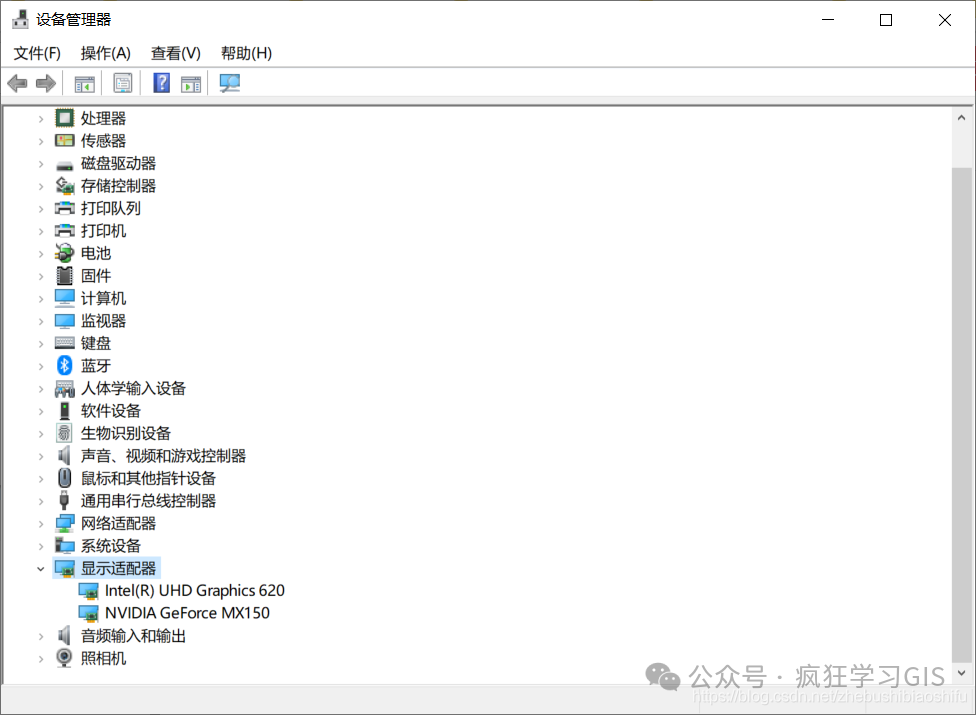
Task: Click the 蓝牙 Bluetooth icon
Action: point(64,365)
